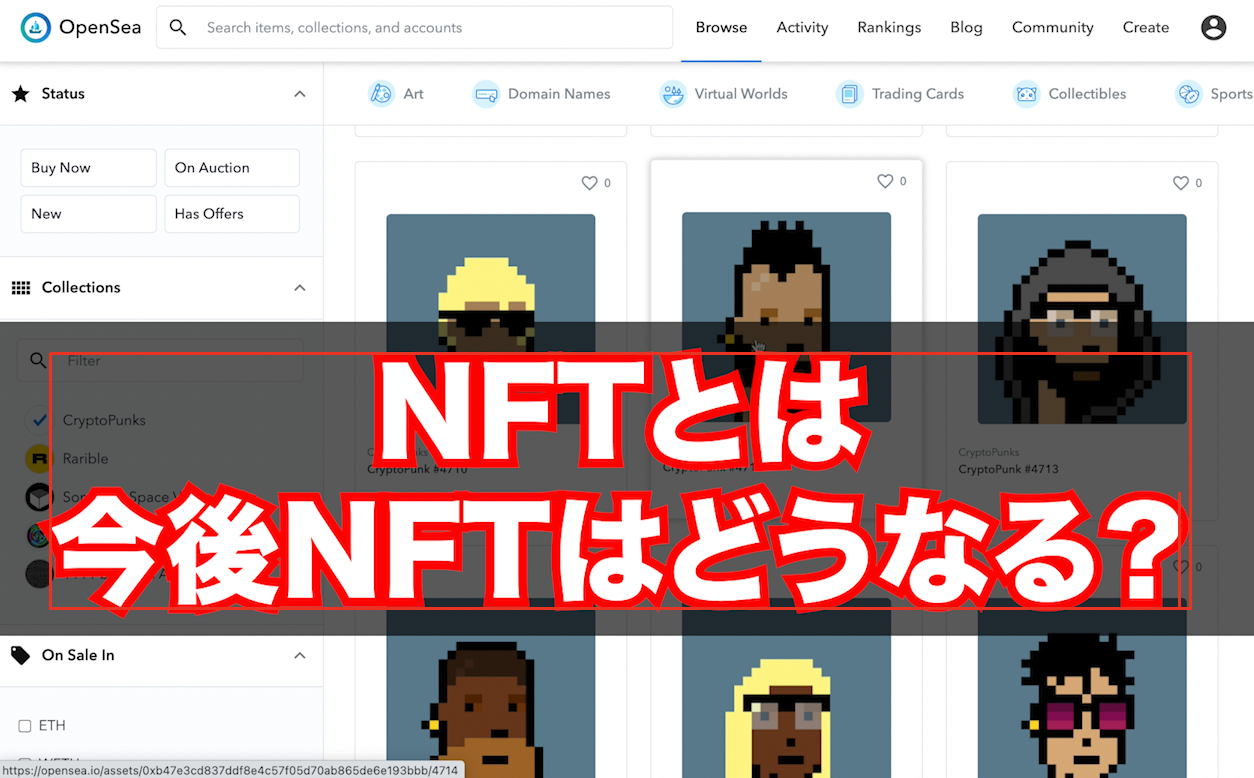Choose the Domain Names category icon

click(486, 94)
